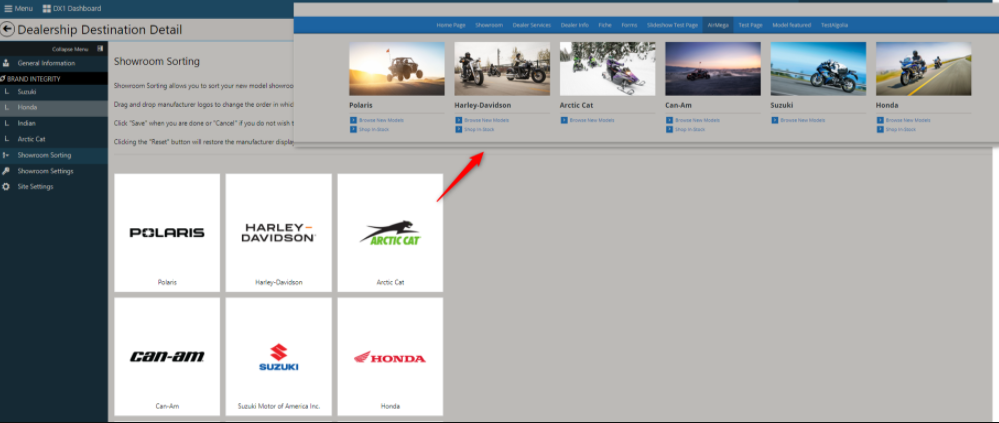Click Can-Am Browse New Models link text

coord(697,120)
